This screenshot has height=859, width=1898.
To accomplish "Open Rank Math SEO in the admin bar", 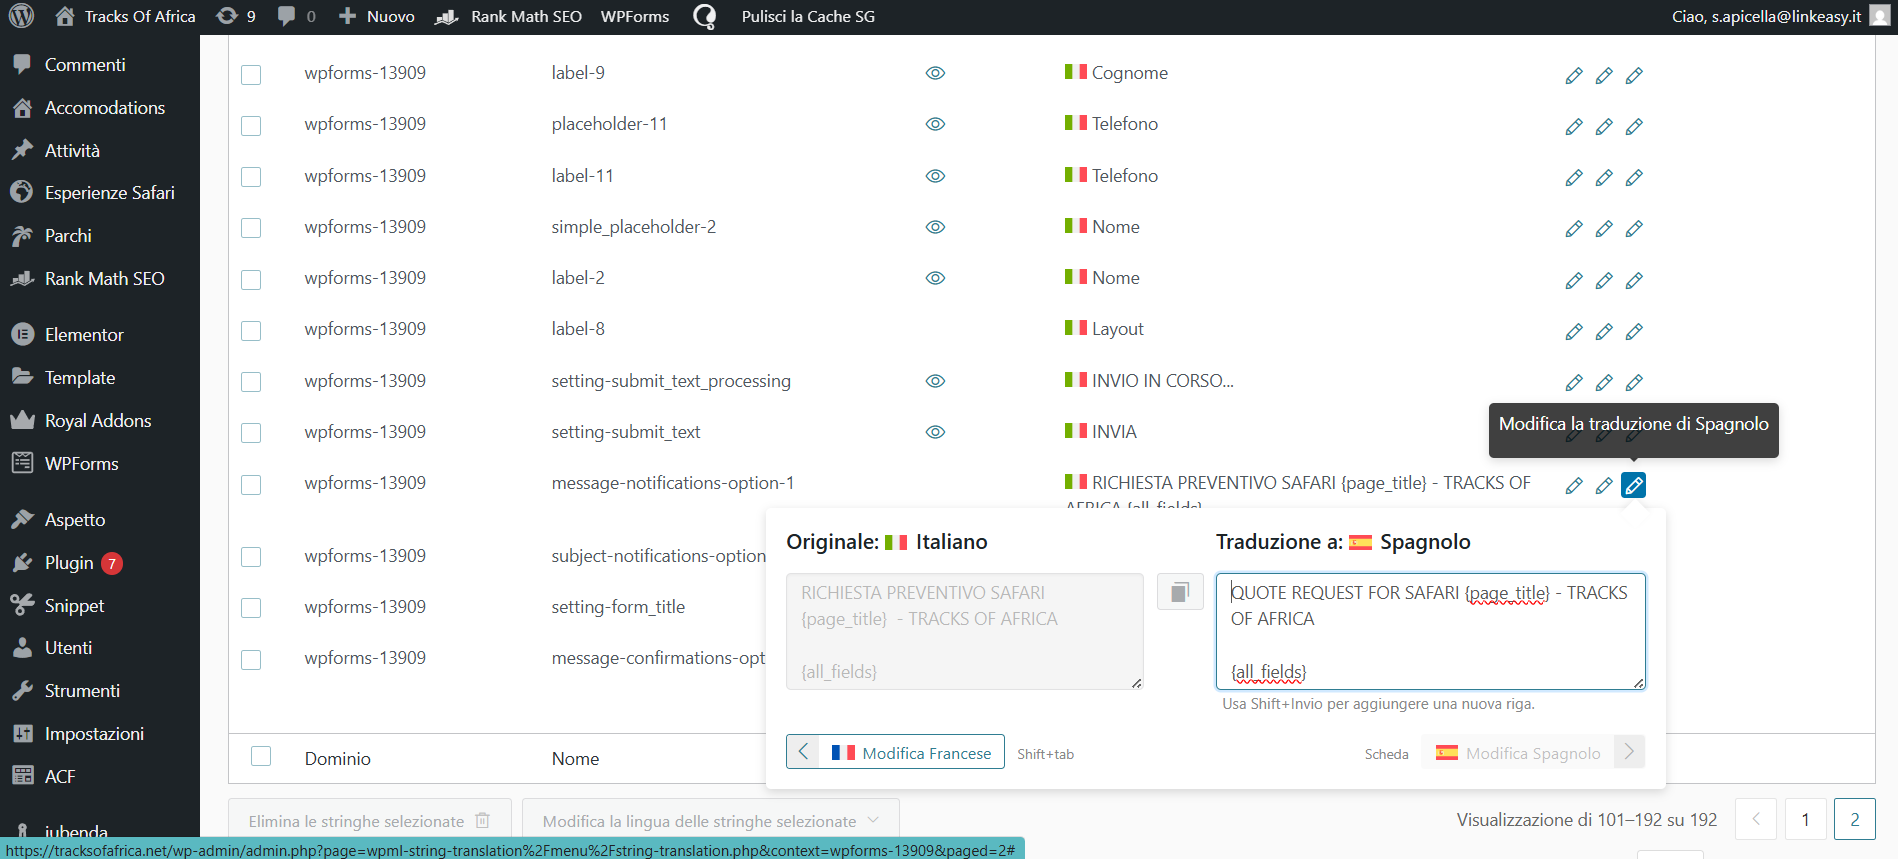I will pyautogui.click(x=510, y=16).
